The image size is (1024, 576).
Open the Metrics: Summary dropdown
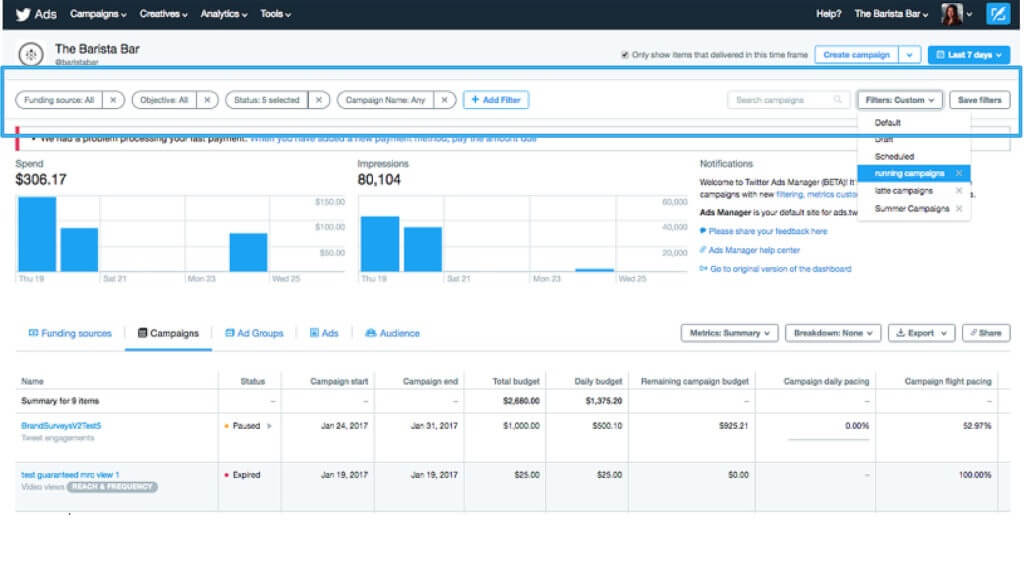tap(729, 333)
